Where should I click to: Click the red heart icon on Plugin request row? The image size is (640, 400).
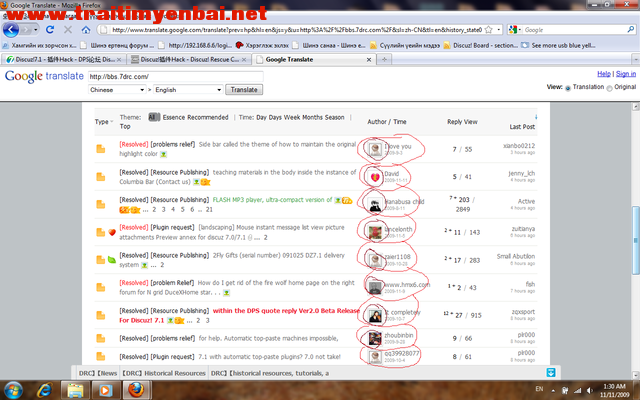(x=112, y=232)
